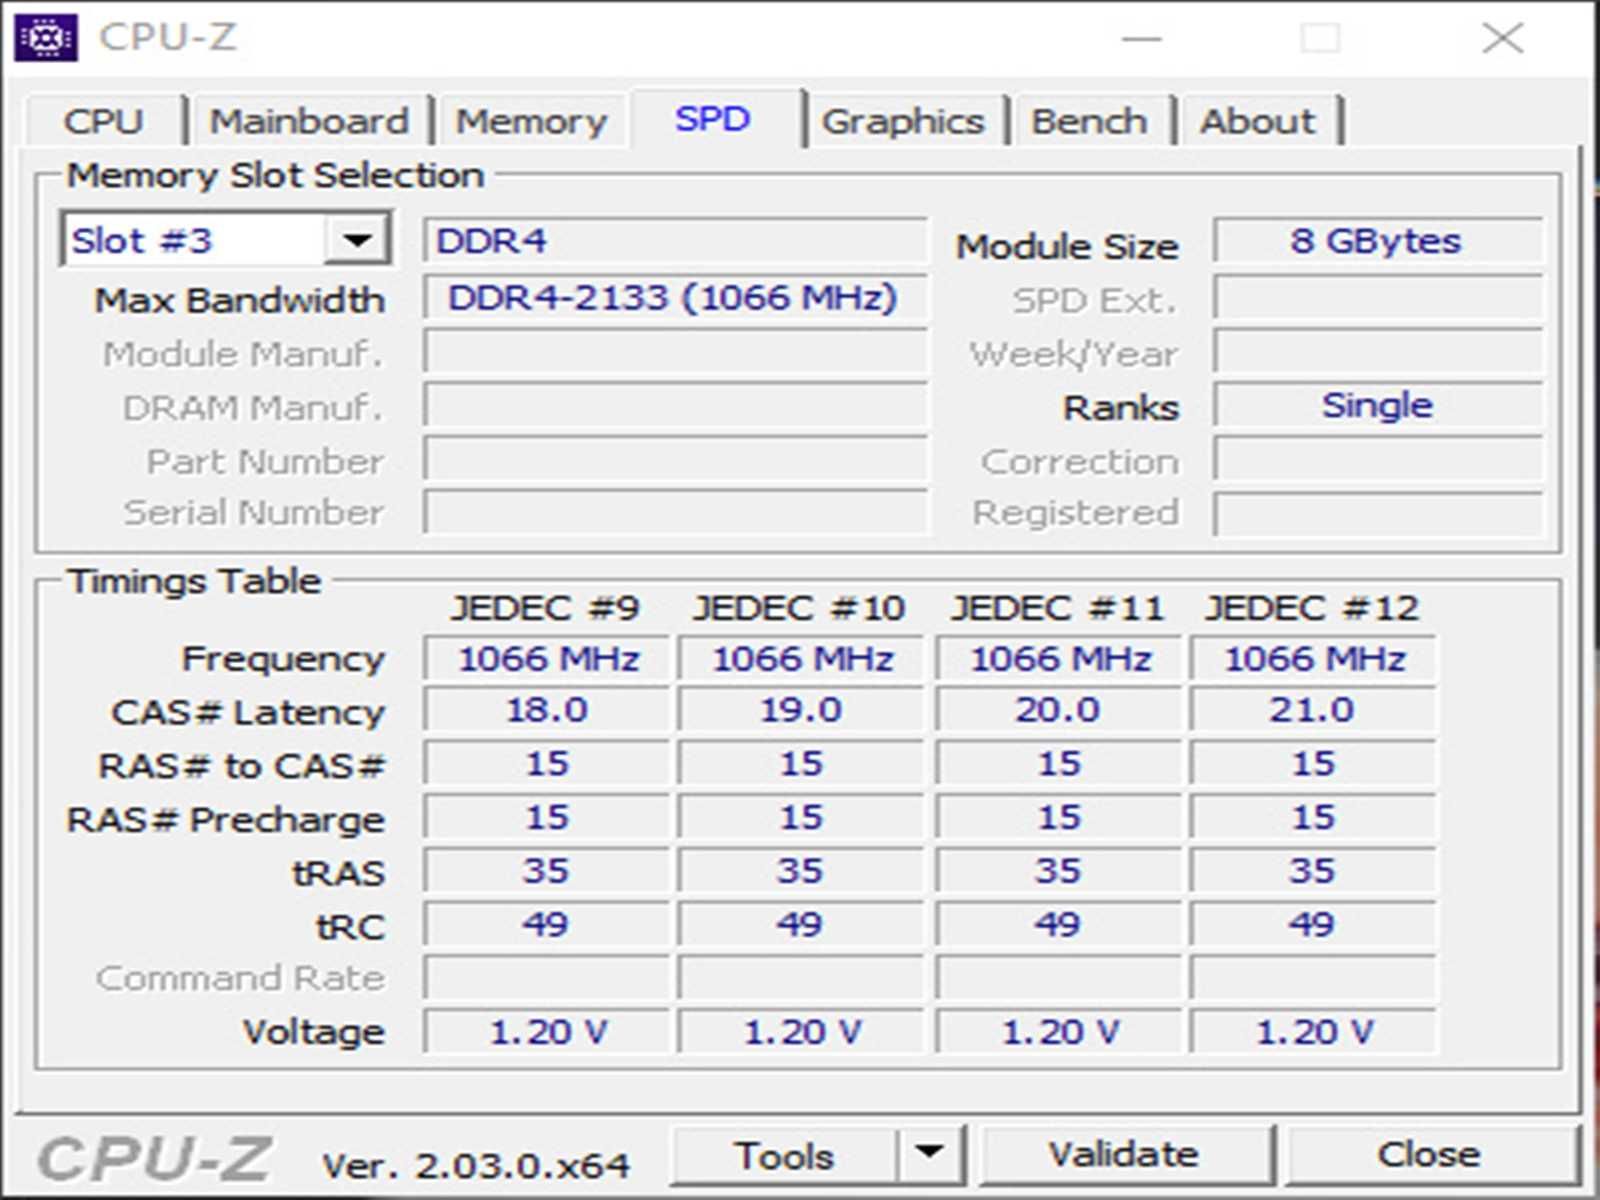Go to the Memory tab
The image size is (1600, 1200).
pyautogui.click(x=531, y=121)
